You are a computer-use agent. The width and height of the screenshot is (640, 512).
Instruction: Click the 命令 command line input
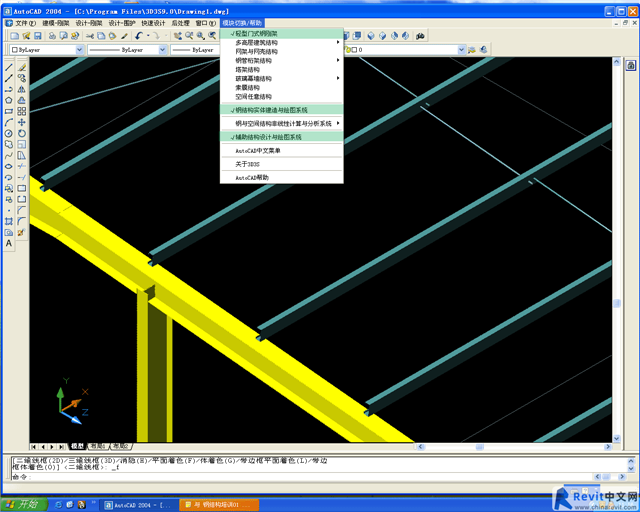(x=302, y=477)
